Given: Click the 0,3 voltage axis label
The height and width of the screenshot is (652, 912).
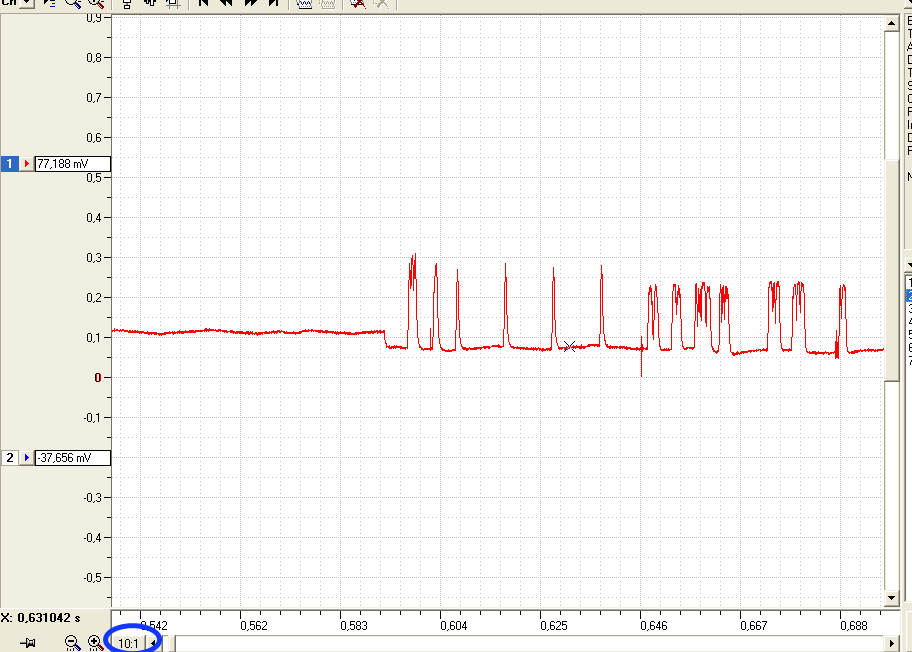Looking at the screenshot, I should pos(94,258).
